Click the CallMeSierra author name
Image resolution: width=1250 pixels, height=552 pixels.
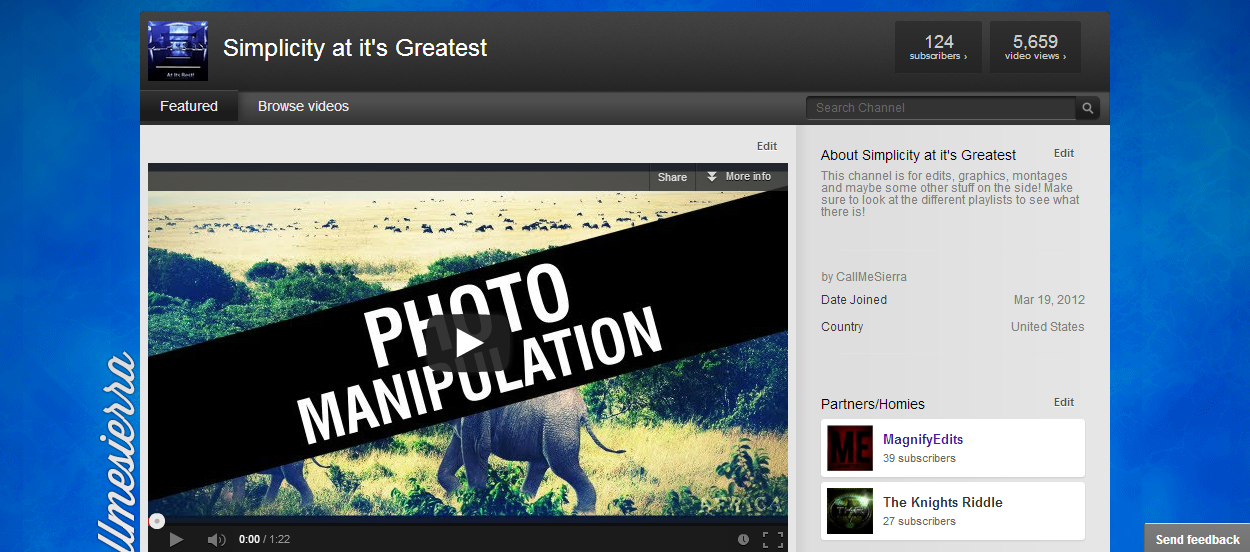point(872,277)
